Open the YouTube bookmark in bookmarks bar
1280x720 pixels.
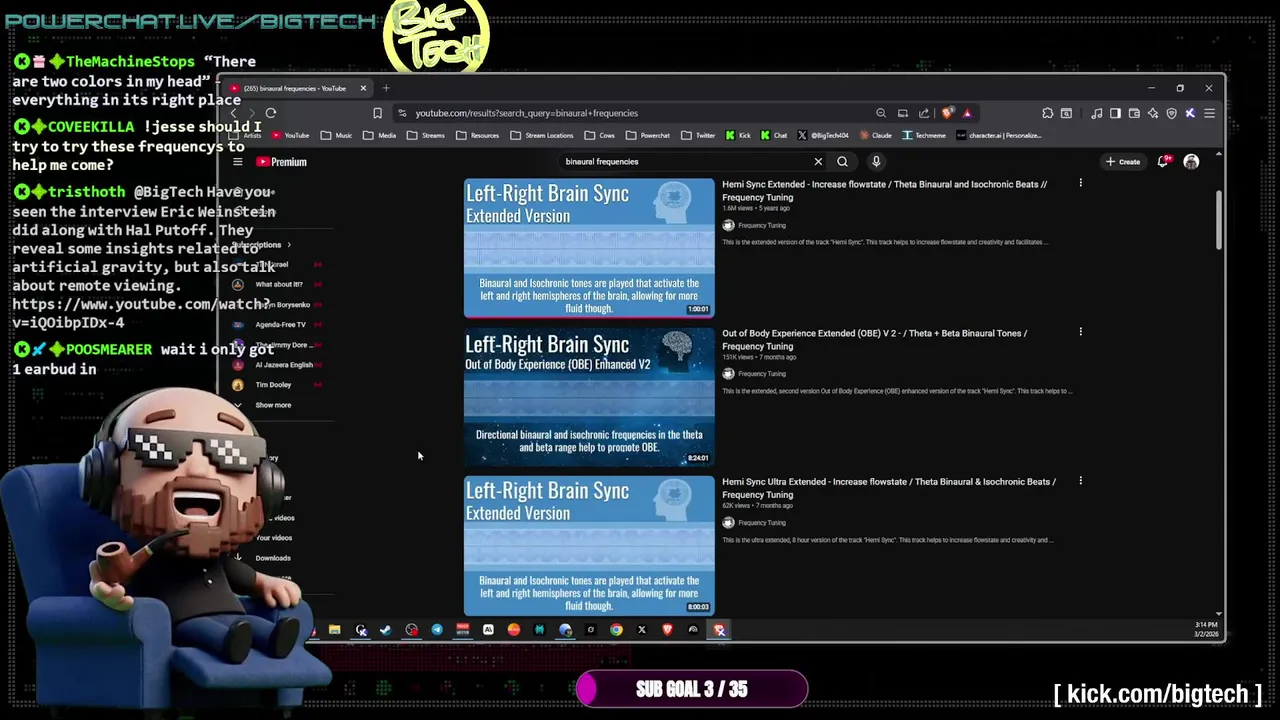(x=289, y=135)
